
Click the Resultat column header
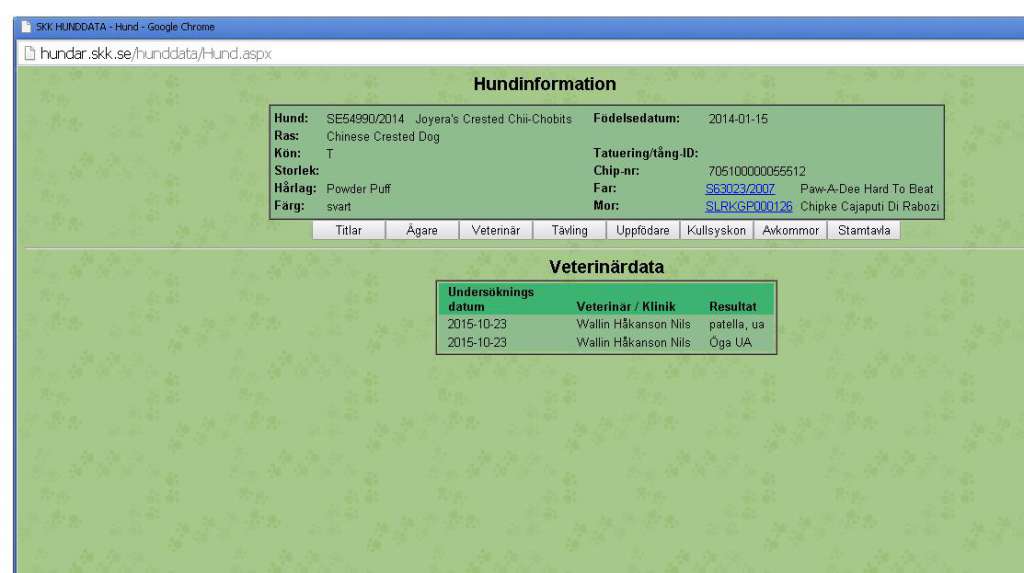click(732, 306)
